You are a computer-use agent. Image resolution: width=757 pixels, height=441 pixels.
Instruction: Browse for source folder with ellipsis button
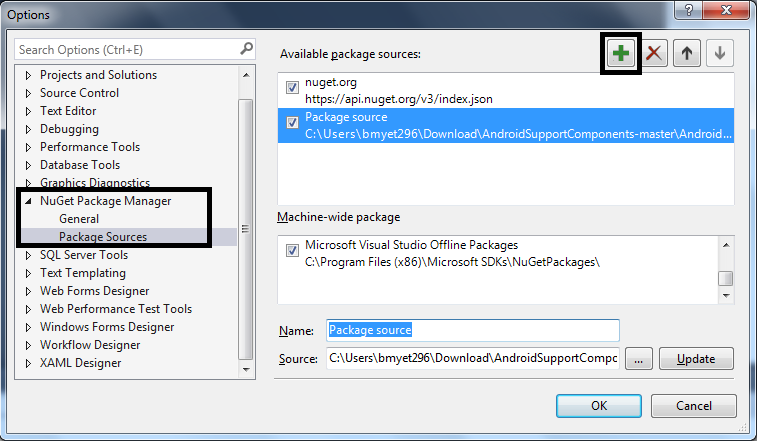(639, 359)
